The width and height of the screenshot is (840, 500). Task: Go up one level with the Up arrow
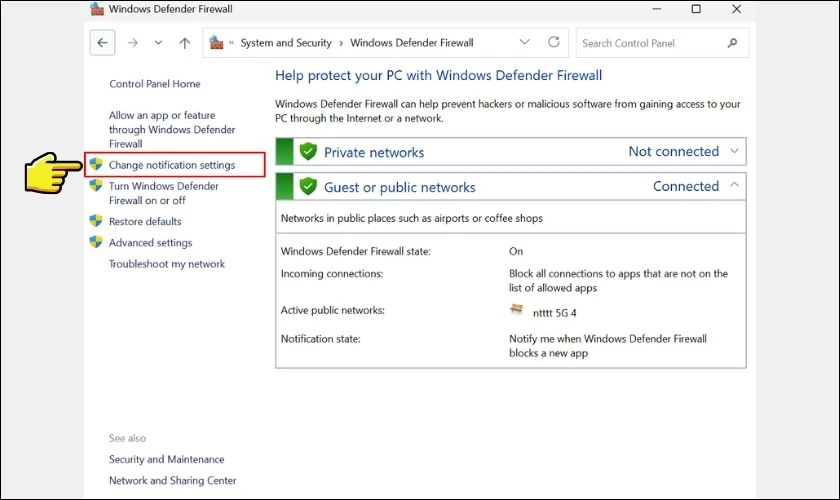click(x=184, y=43)
